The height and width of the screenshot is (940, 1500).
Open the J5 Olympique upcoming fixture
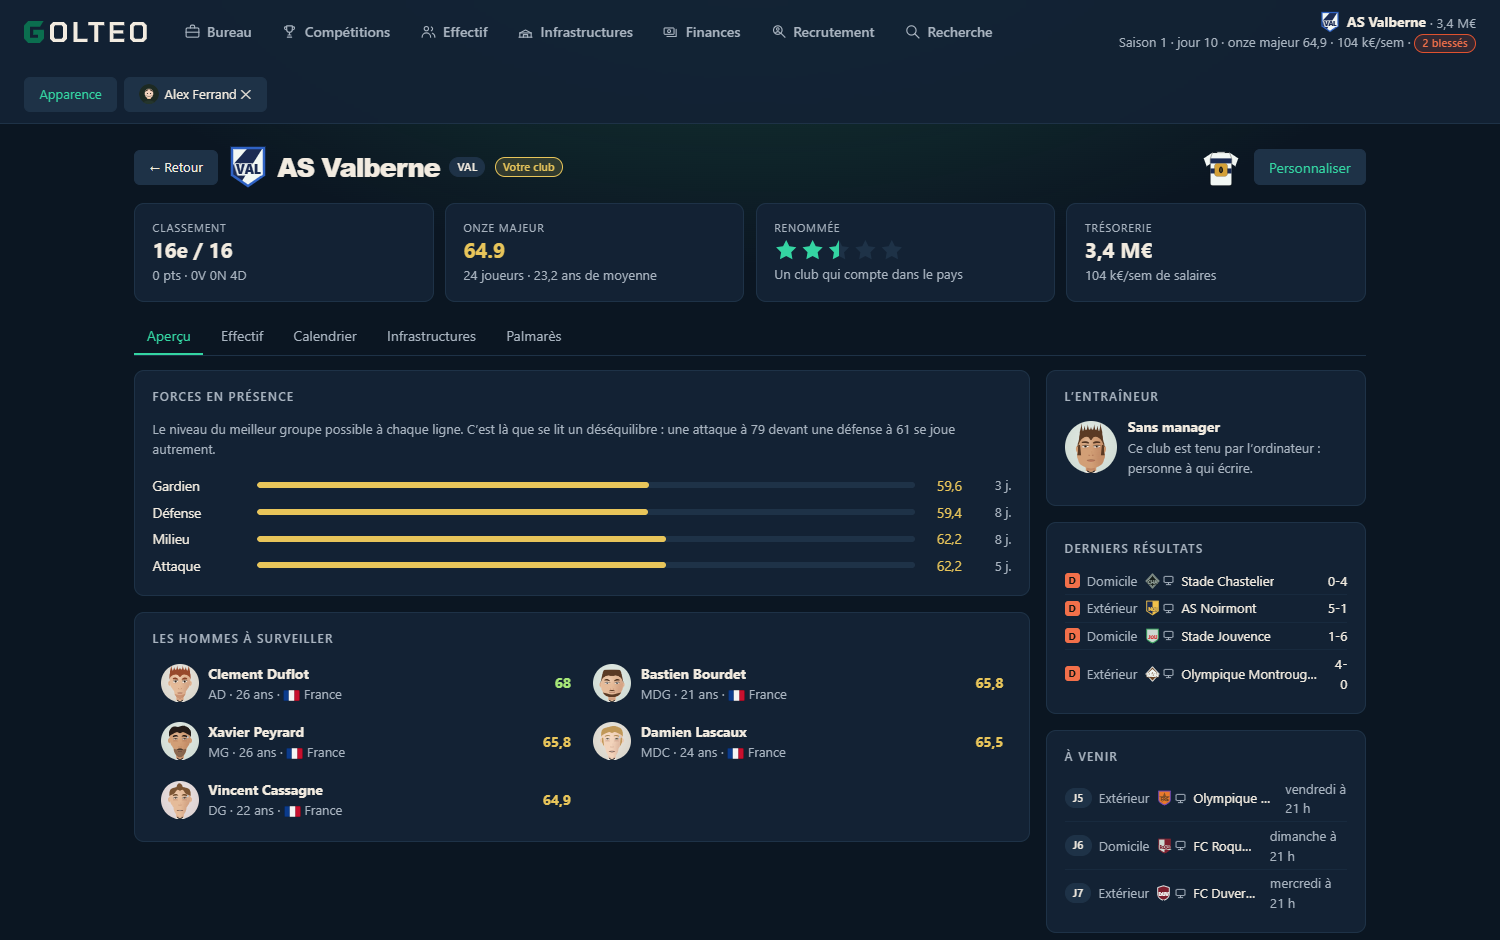coord(1206,798)
